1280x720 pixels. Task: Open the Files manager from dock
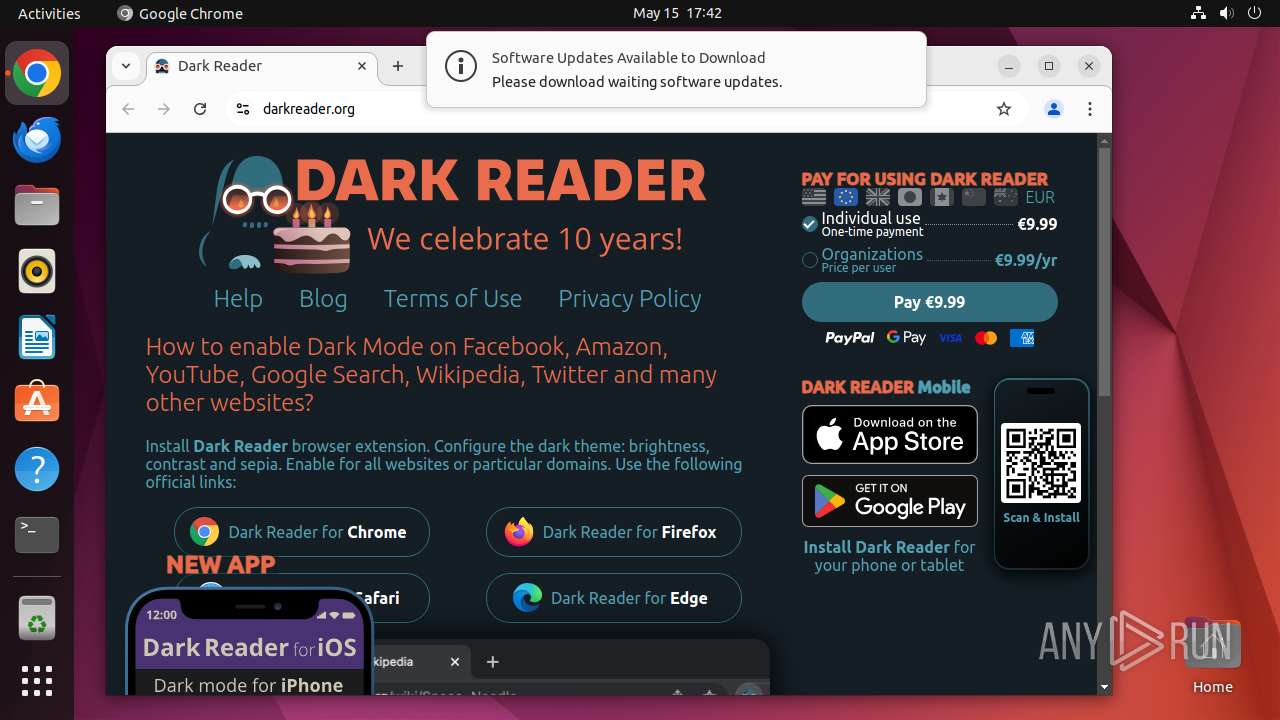click(37, 205)
